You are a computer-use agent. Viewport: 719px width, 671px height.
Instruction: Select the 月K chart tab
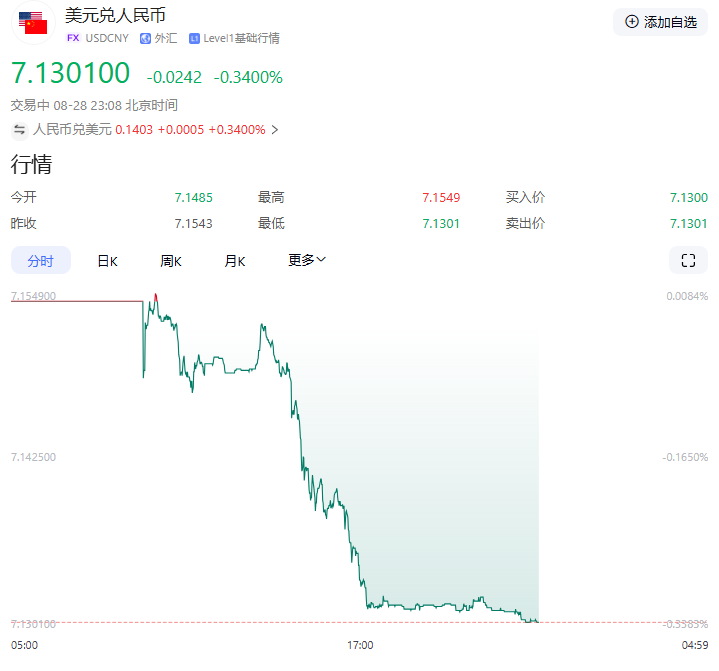pyautogui.click(x=235, y=261)
